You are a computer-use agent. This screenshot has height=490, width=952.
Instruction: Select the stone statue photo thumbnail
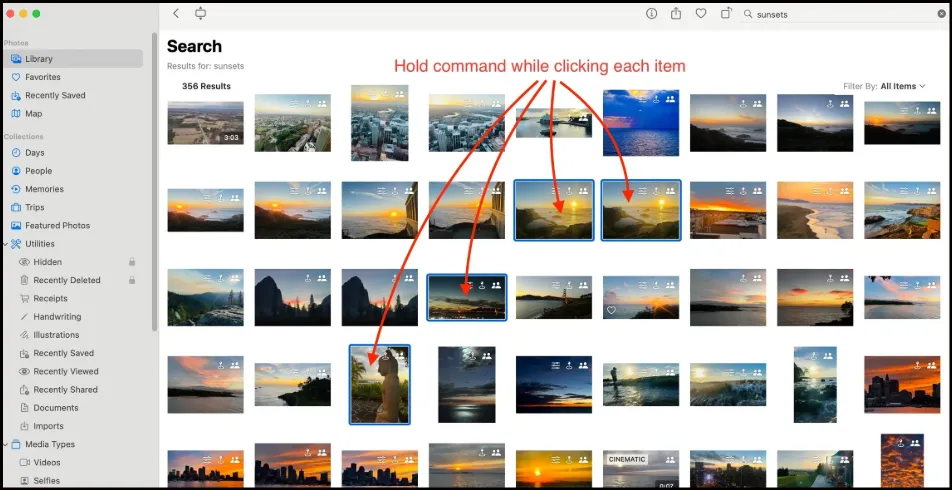click(379, 384)
